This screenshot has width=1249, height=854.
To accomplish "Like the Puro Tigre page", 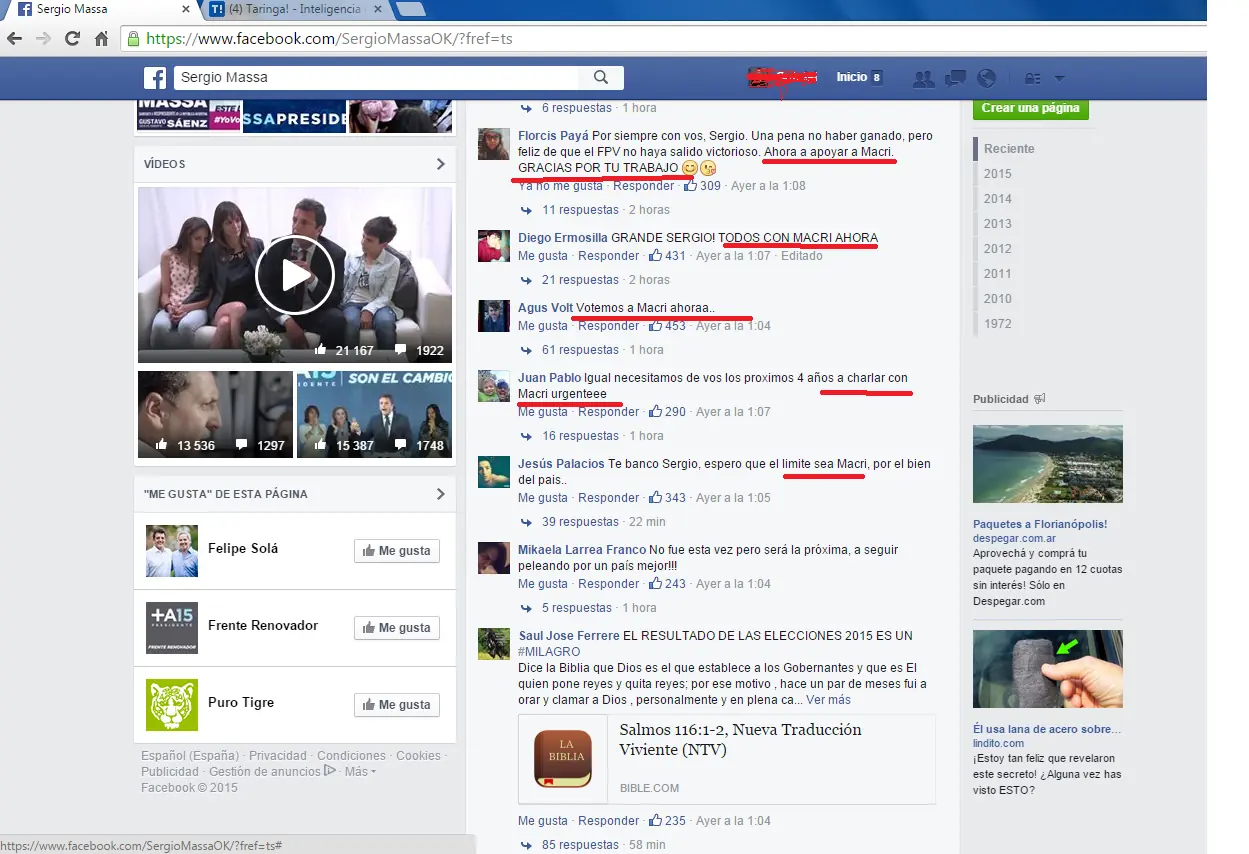I will point(397,705).
